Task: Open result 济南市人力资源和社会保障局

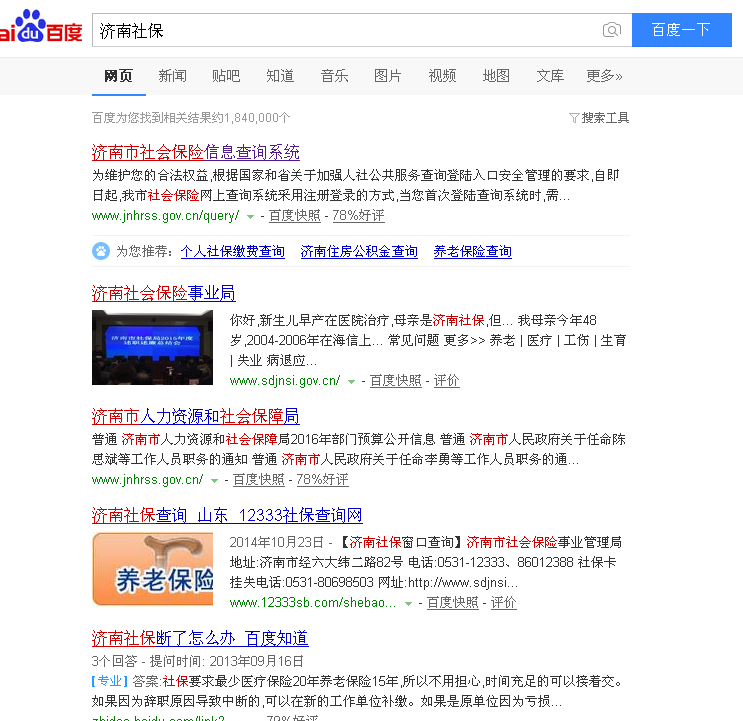Action: click(x=195, y=416)
